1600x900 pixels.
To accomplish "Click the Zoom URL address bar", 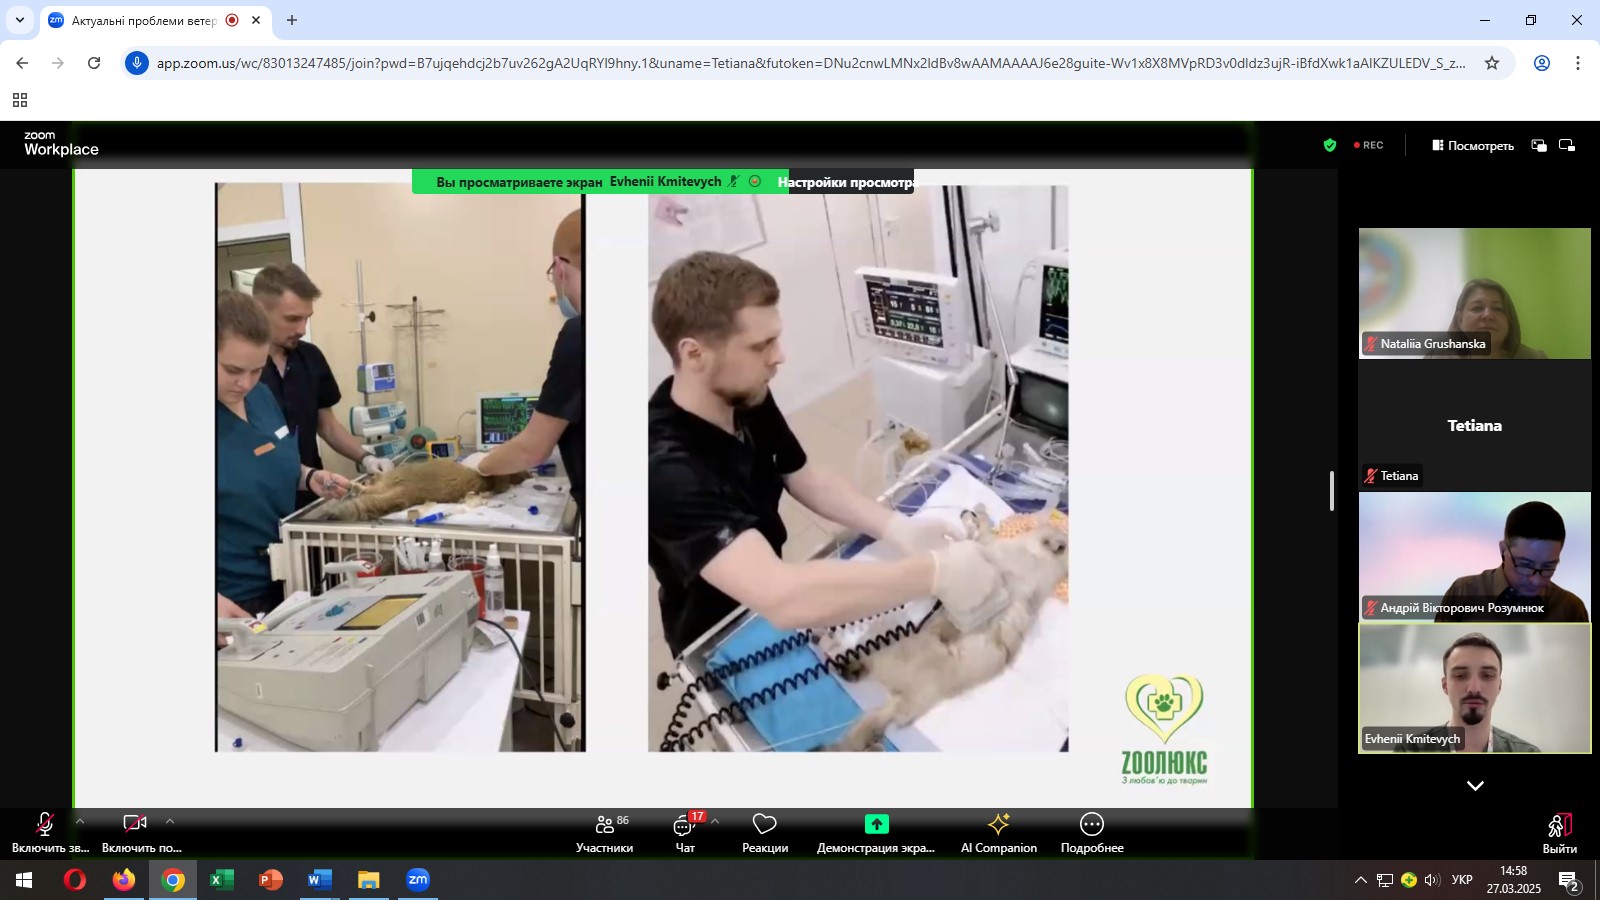I will [810, 63].
